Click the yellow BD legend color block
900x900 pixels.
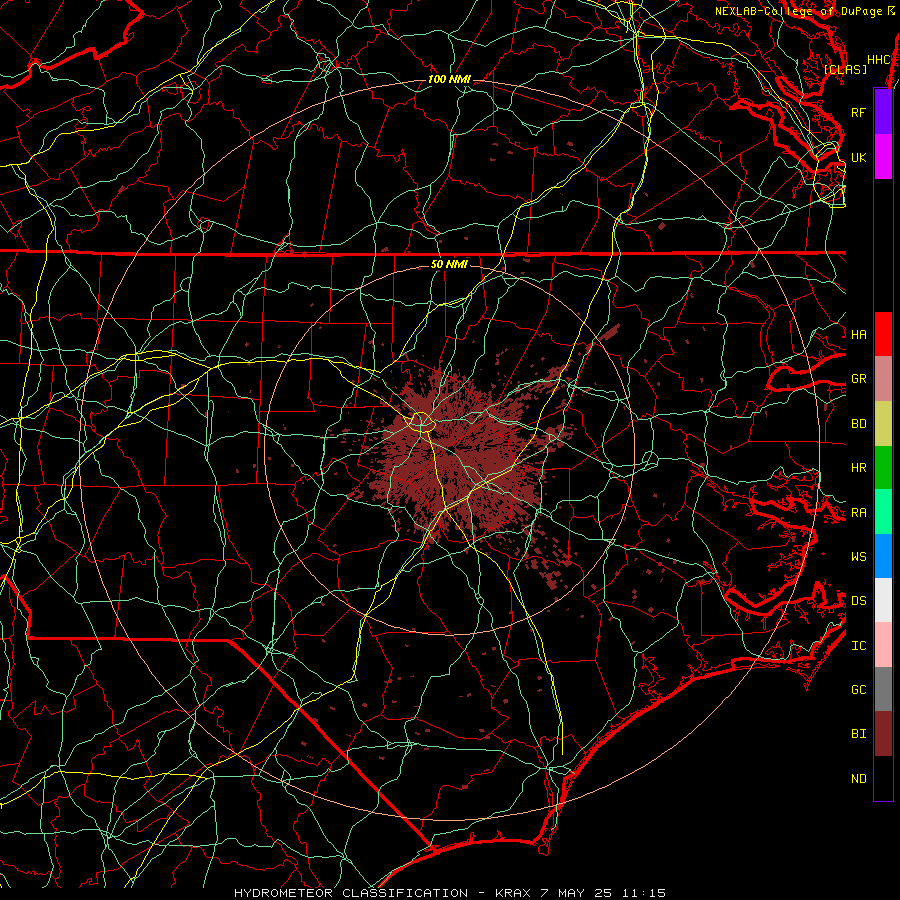click(x=883, y=423)
